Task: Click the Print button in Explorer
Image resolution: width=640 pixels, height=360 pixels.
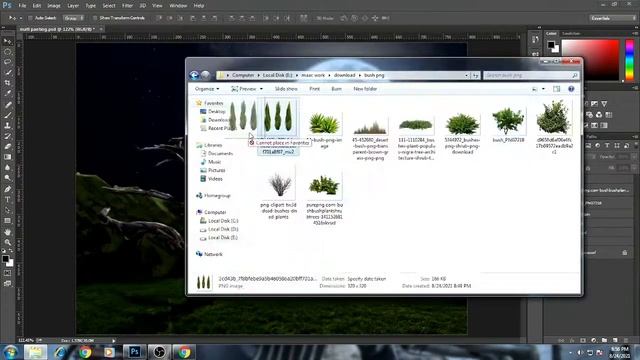Action: 314,89
